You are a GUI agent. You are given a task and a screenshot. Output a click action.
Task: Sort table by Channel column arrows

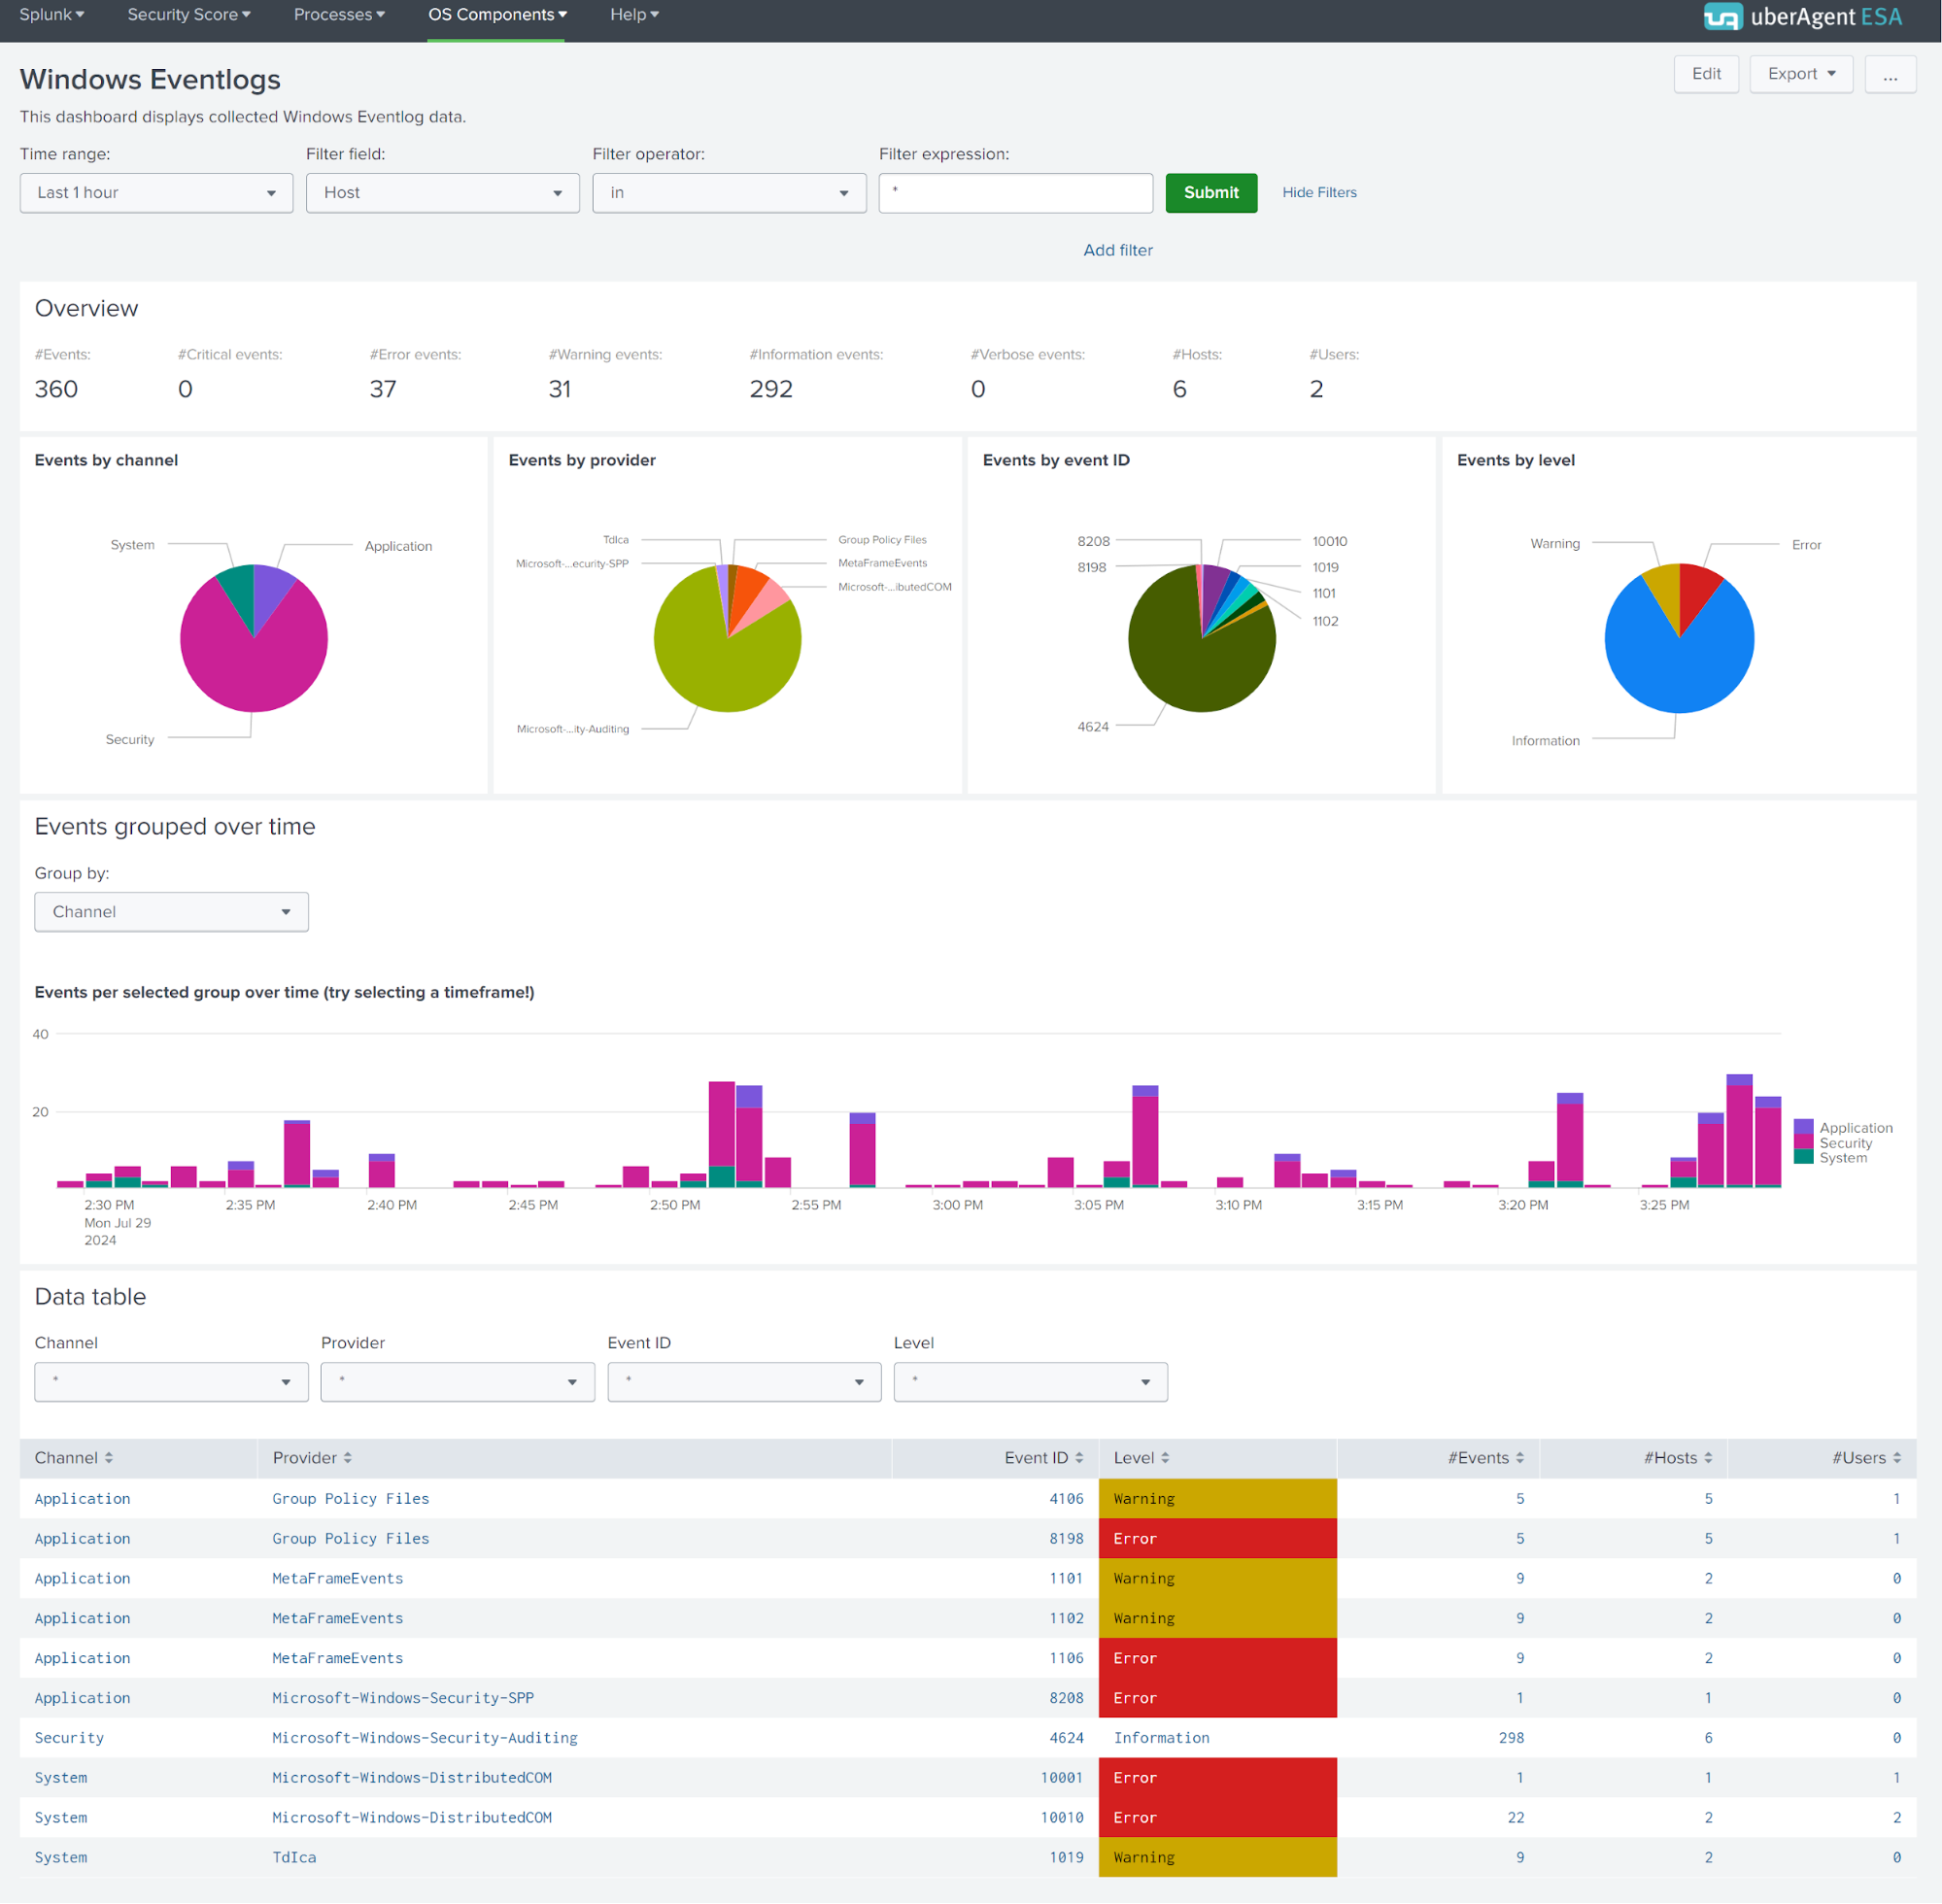(x=108, y=1458)
